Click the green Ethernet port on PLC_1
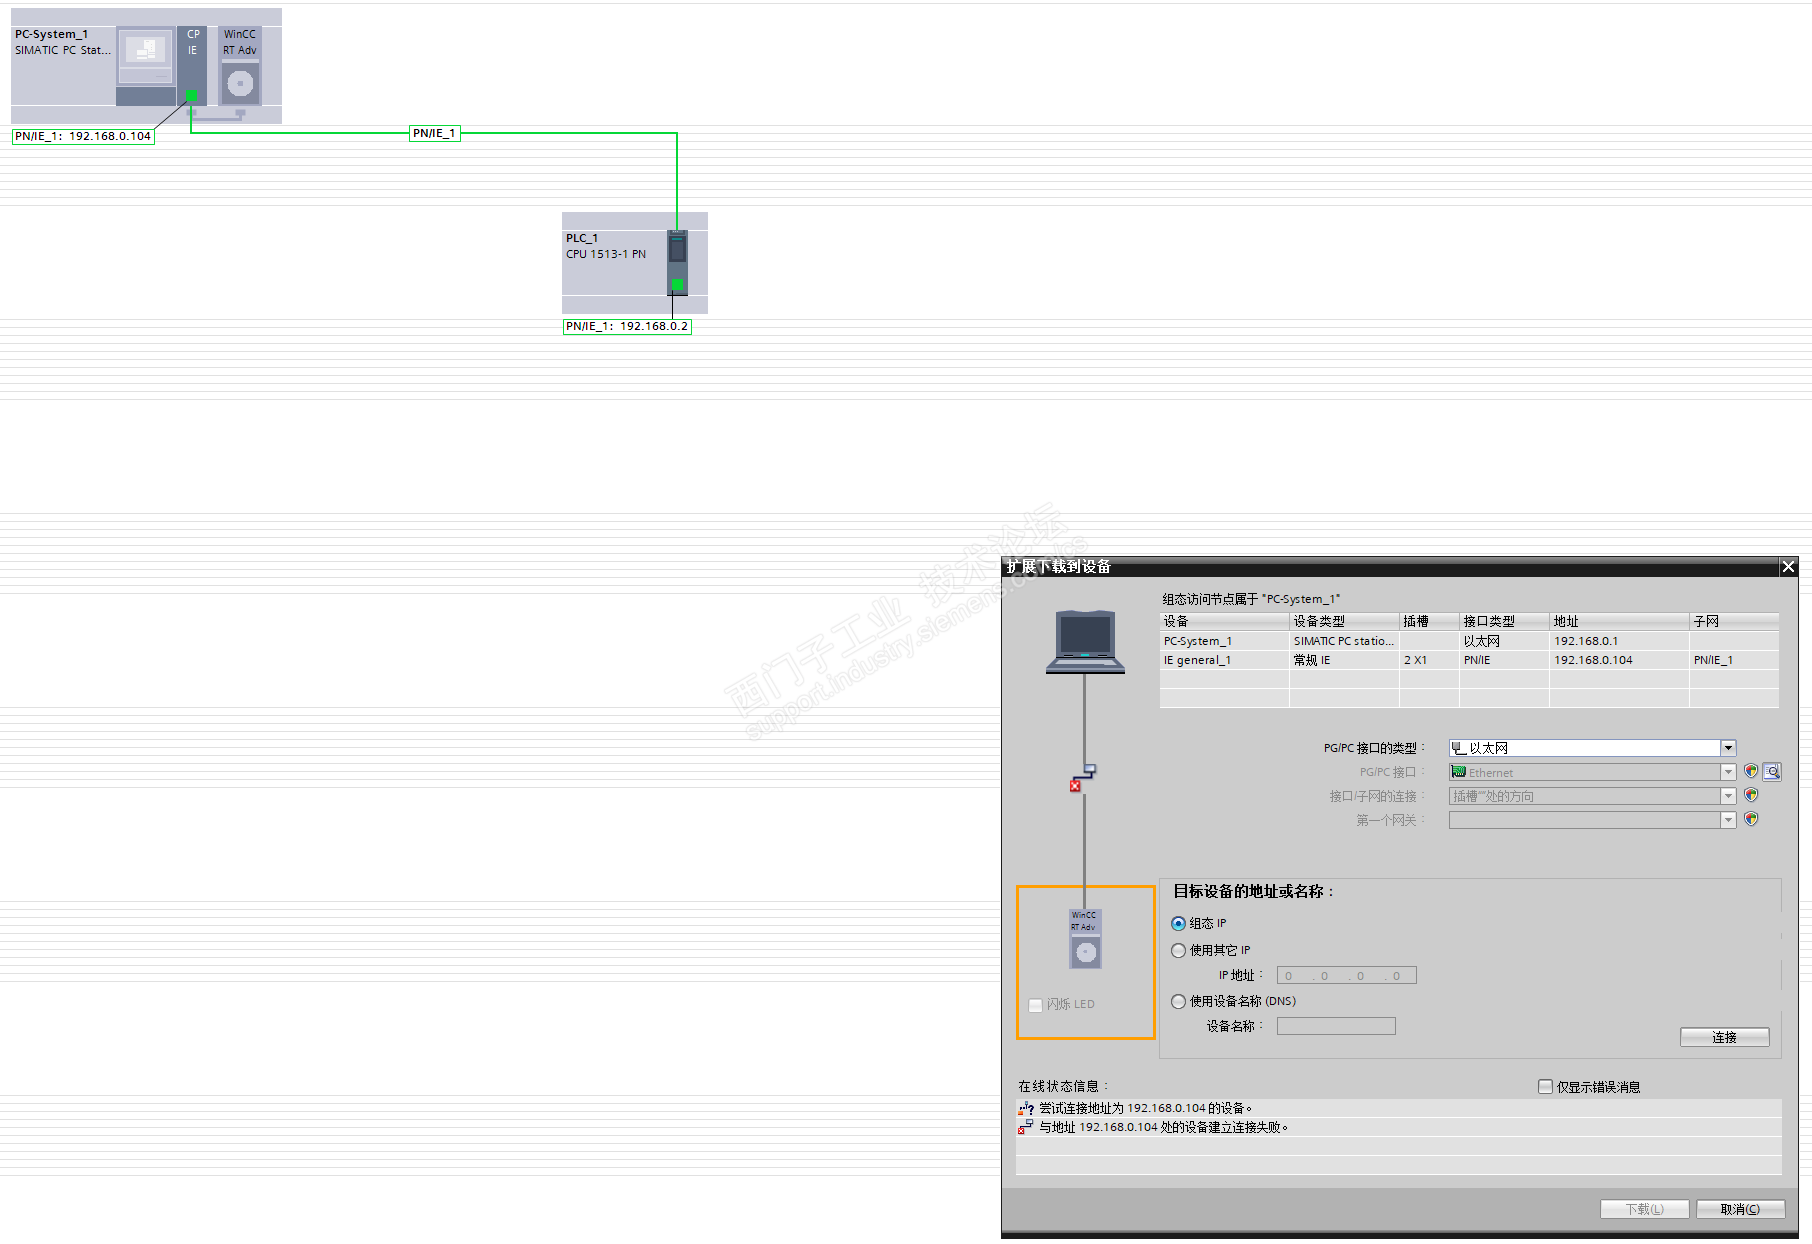The width and height of the screenshot is (1812, 1244). click(x=678, y=285)
